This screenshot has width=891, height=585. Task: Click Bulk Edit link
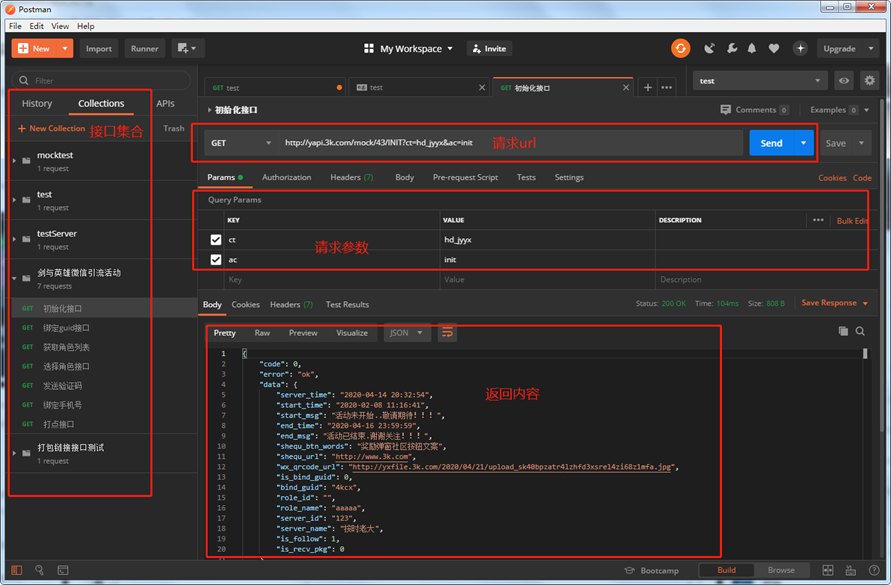click(852, 221)
